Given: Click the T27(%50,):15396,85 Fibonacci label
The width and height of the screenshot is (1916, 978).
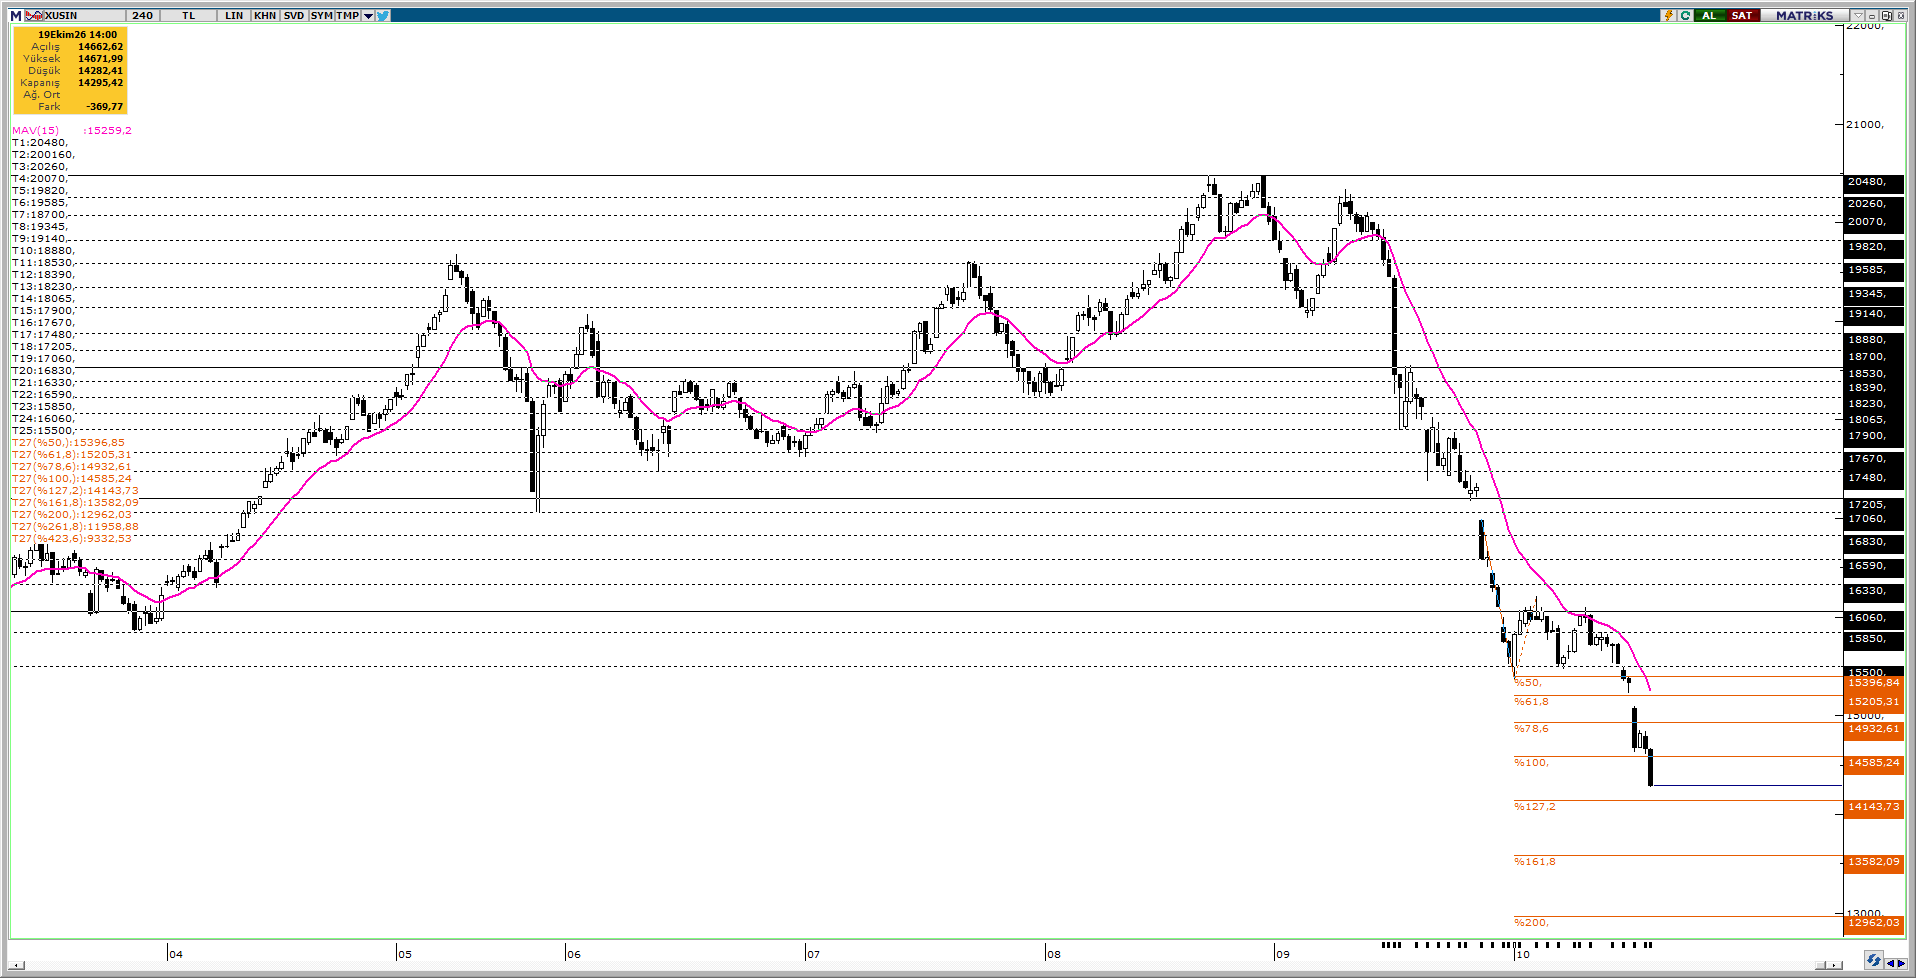Looking at the screenshot, I should click(x=68, y=442).
